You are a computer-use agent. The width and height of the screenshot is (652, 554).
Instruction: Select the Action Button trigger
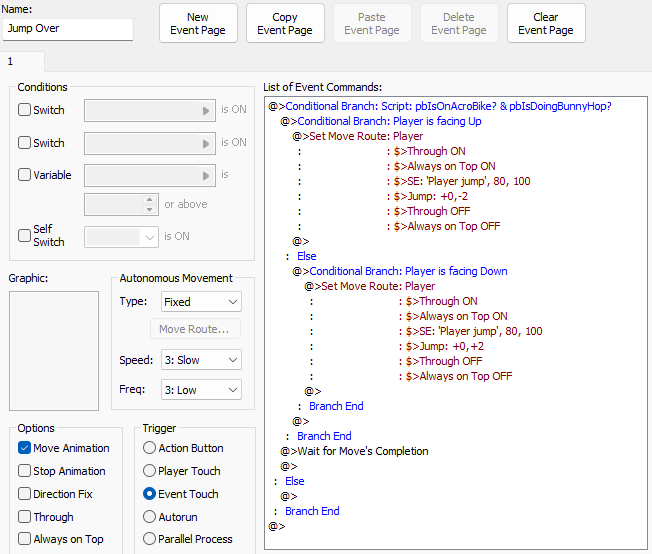pos(149,448)
